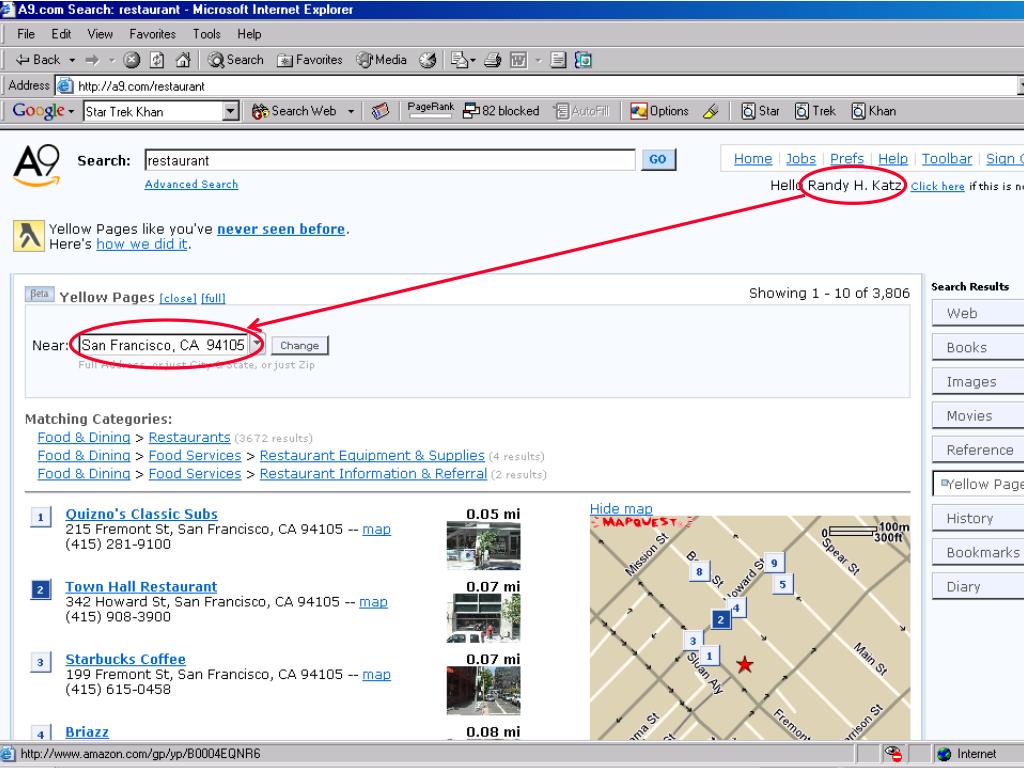Open the Edit menu
The width and height of the screenshot is (1024, 768).
tap(61, 34)
